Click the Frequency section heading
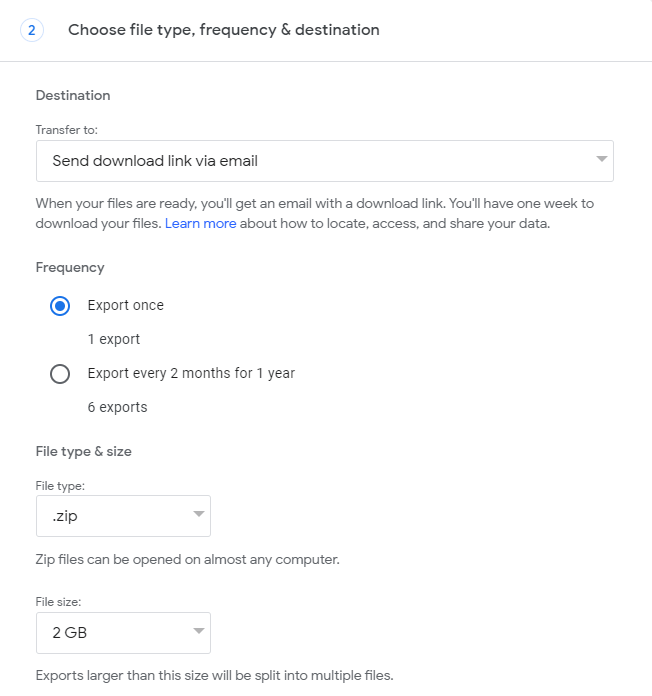The width and height of the screenshot is (652, 696). pyautogui.click(x=70, y=267)
